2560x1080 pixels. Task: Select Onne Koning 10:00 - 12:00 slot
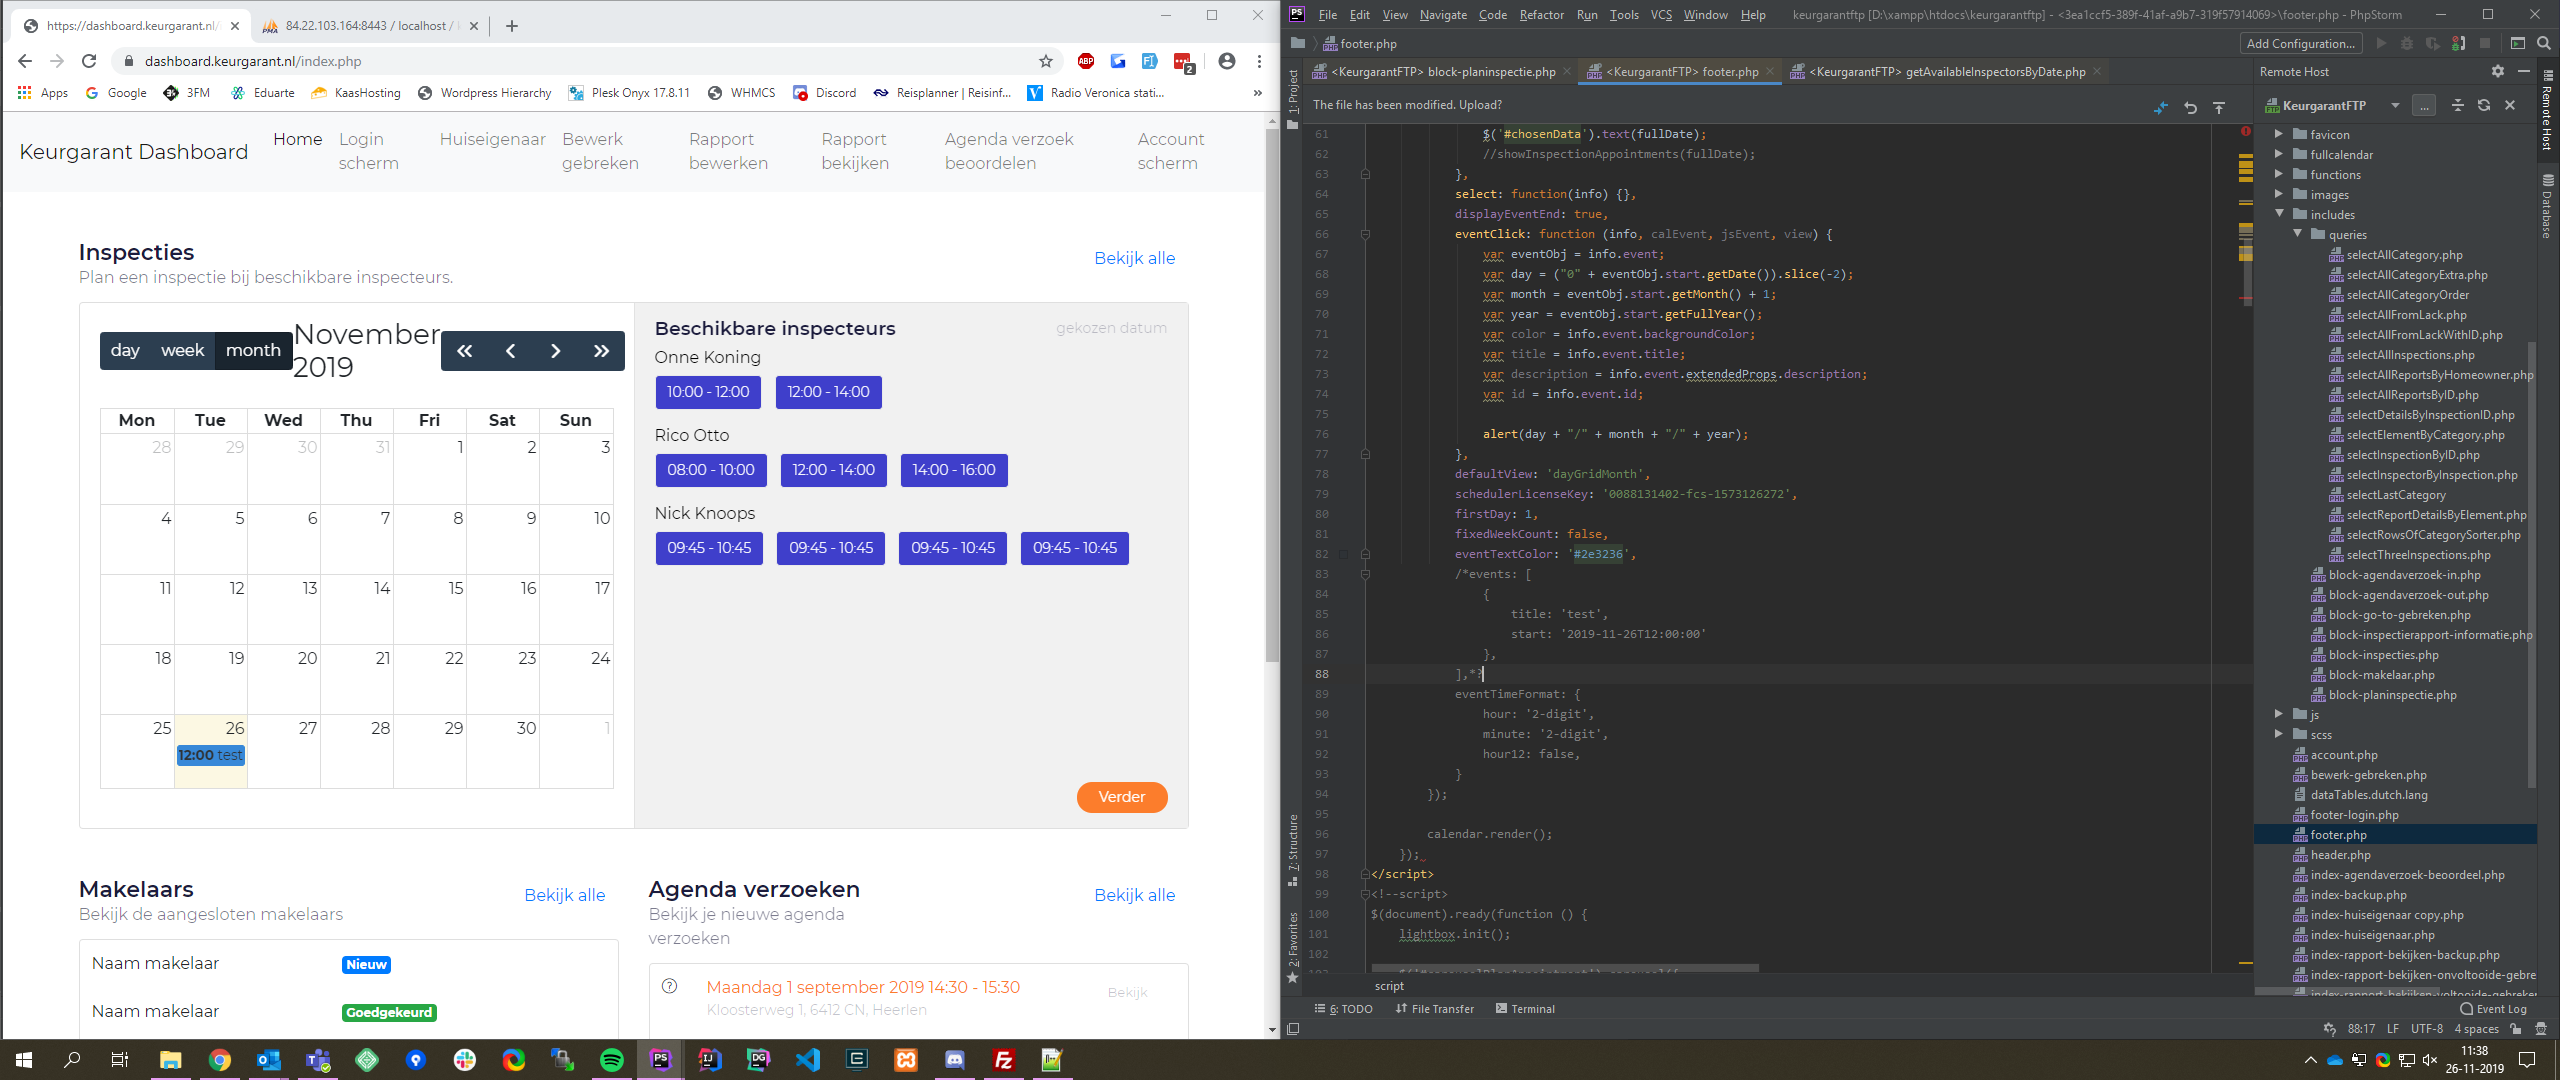tap(708, 392)
